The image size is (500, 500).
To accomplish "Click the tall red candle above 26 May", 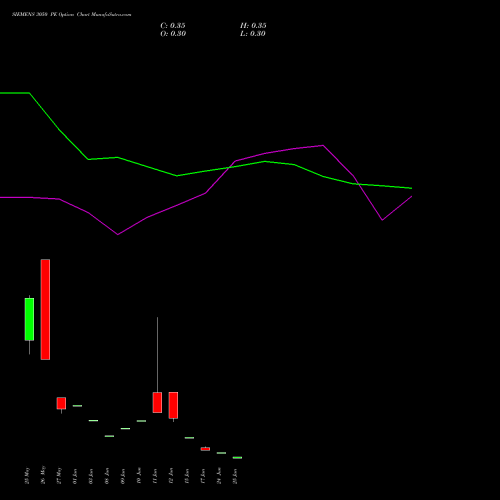I will (45, 309).
